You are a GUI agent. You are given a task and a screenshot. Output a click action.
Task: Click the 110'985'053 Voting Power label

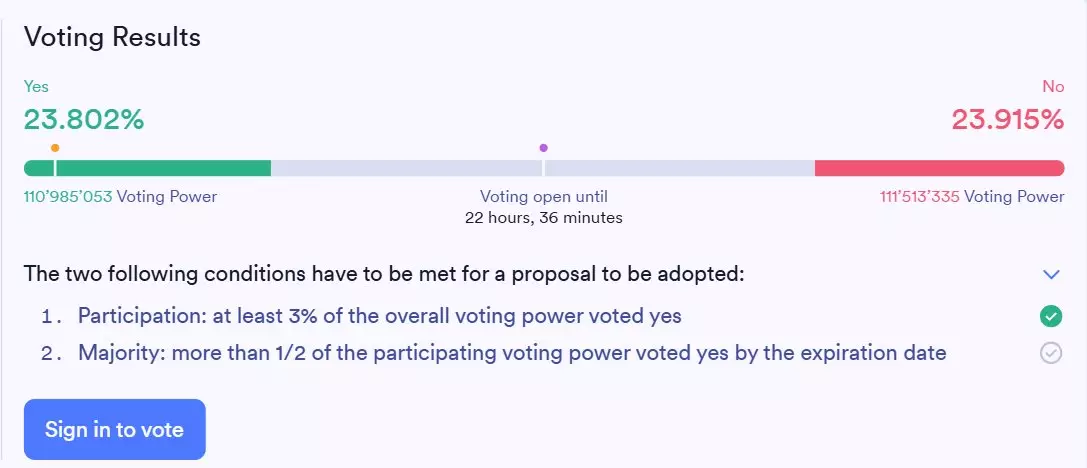[x=121, y=197]
